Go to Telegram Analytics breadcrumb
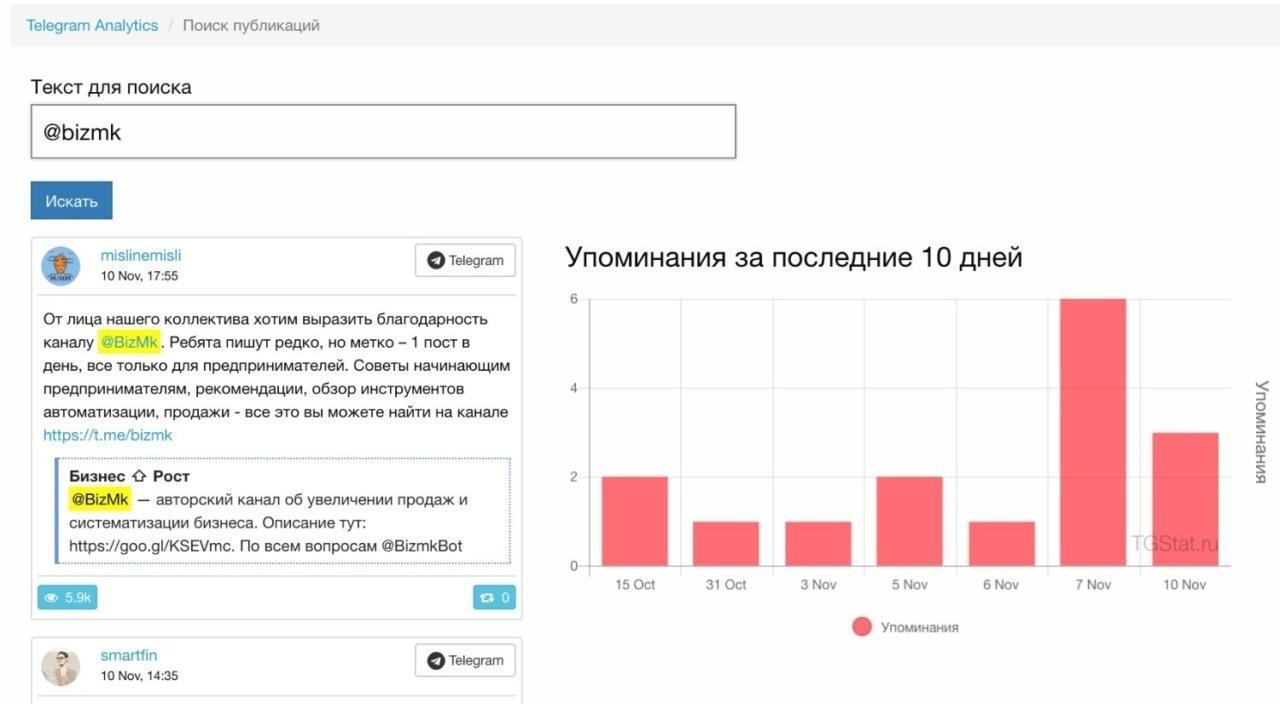The width and height of the screenshot is (1280, 704). (92, 25)
